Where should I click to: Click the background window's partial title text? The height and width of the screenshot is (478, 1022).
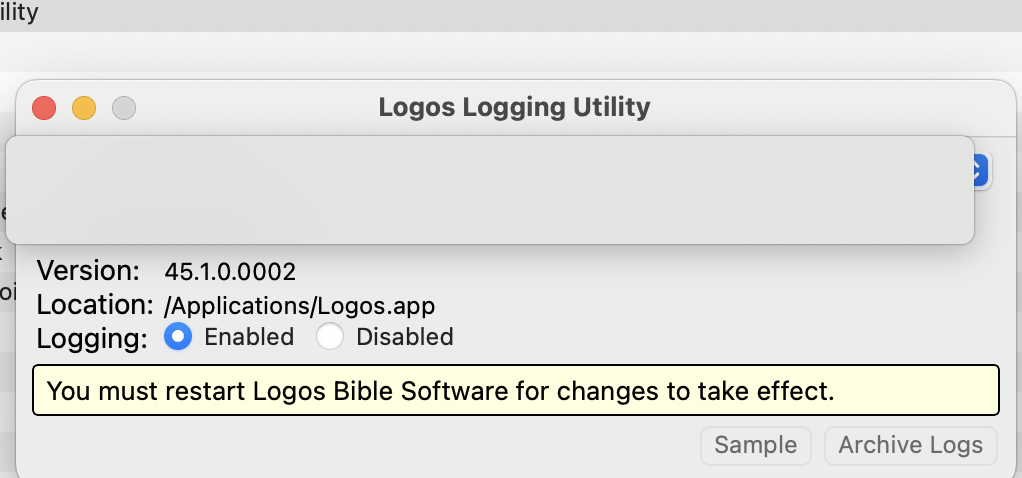[18, 13]
